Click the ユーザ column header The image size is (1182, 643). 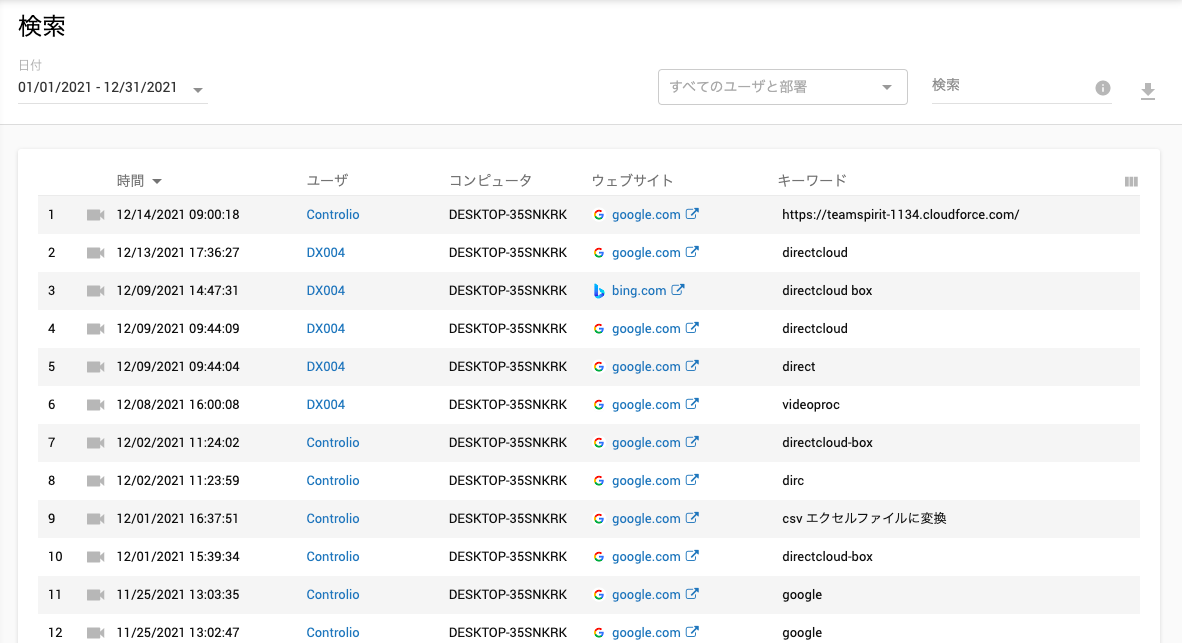pos(327,181)
